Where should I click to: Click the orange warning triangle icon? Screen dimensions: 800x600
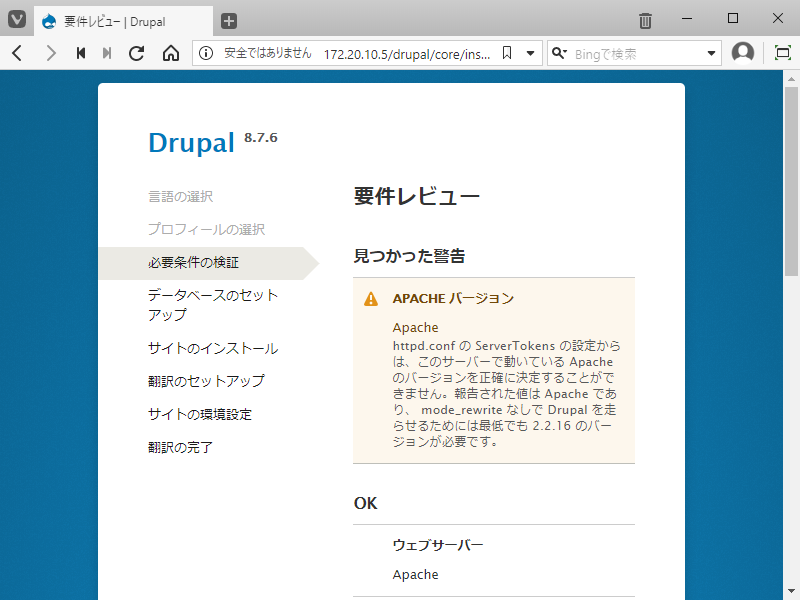click(371, 298)
